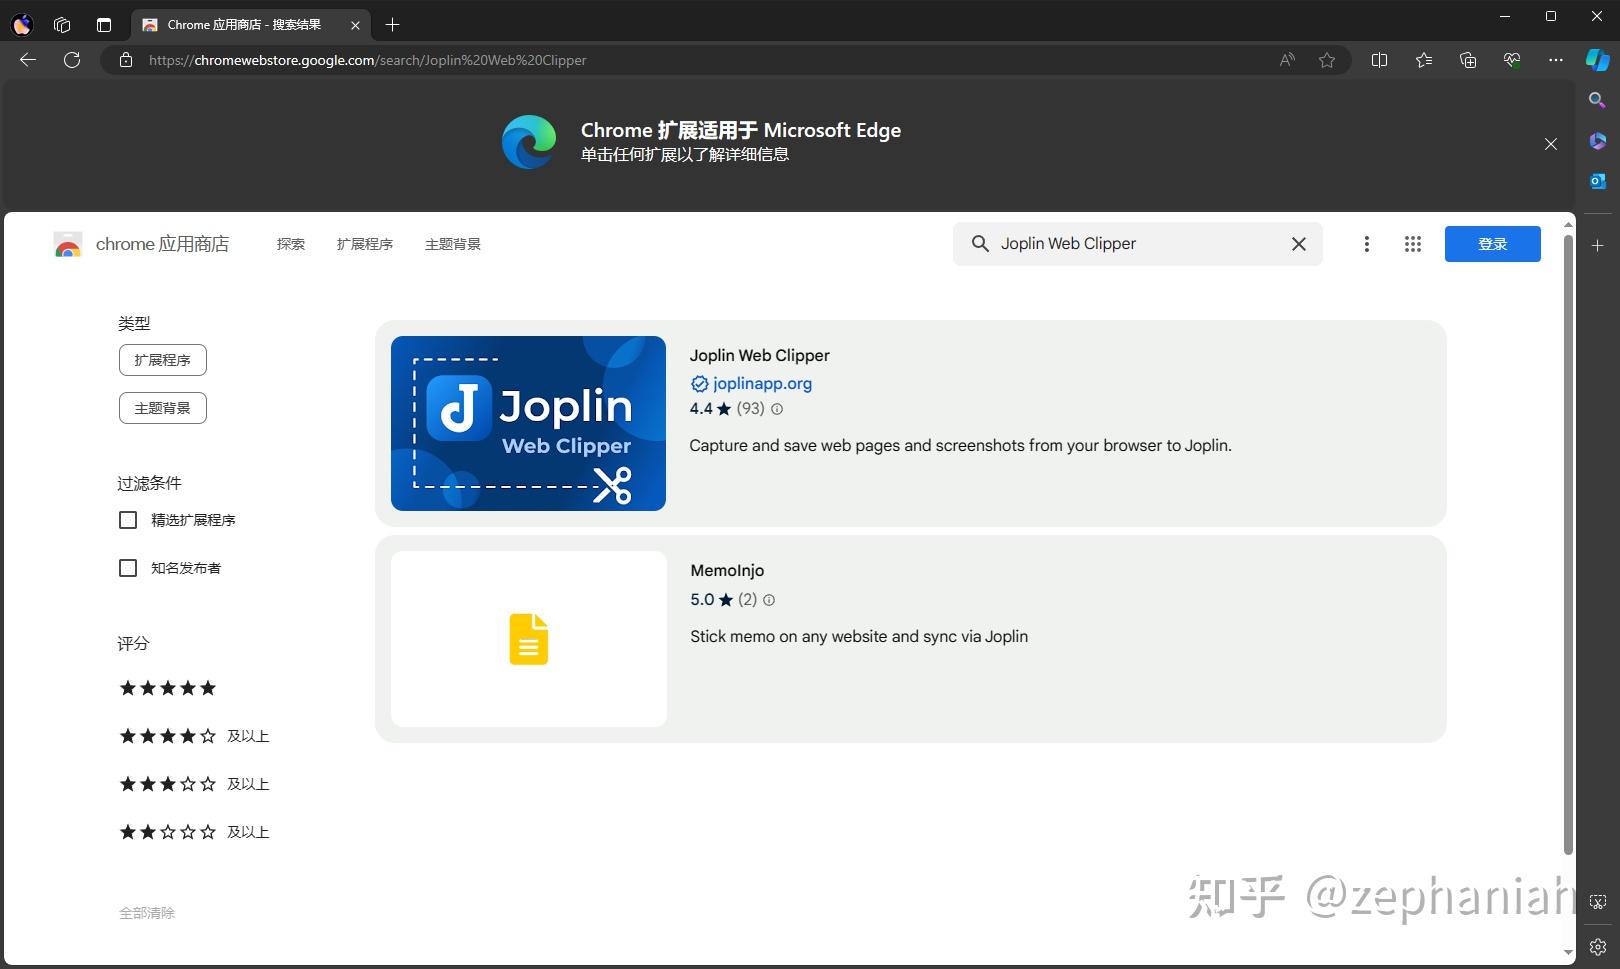Image resolution: width=1620 pixels, height=969 pixels.
Task: Open Browser essentials heart icon
Action: [x=1512, y=60]
